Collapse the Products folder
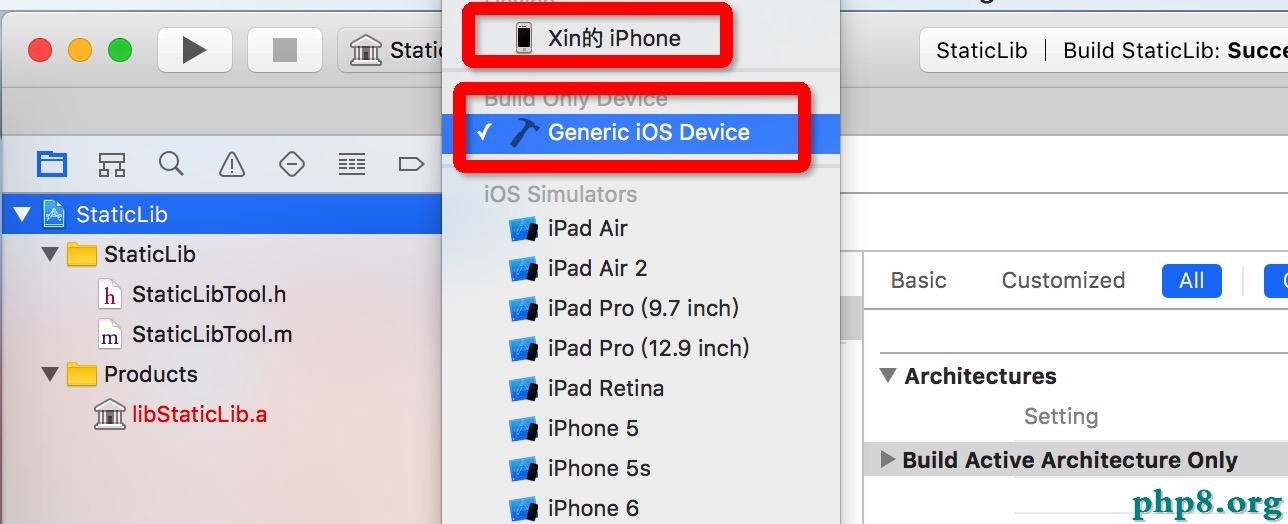The height and width of the screenshot is (524, 1288). (50, 374)
